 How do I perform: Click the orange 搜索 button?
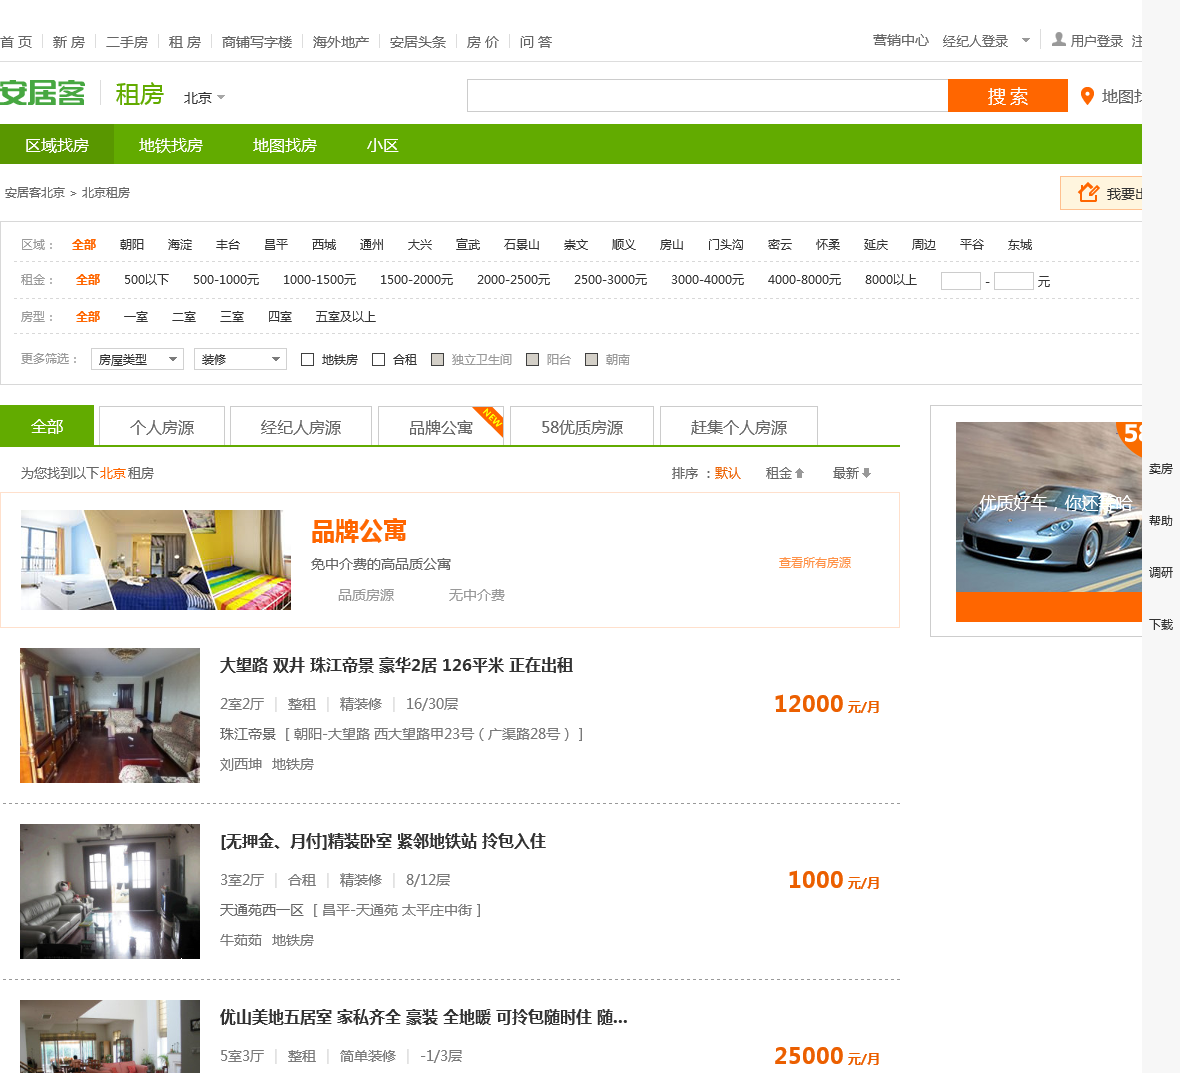pos(1008,96)
